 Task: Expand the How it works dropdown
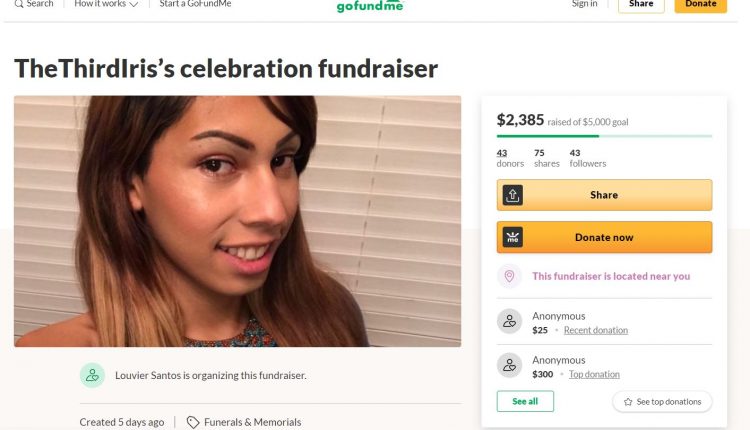pos(106,4)
